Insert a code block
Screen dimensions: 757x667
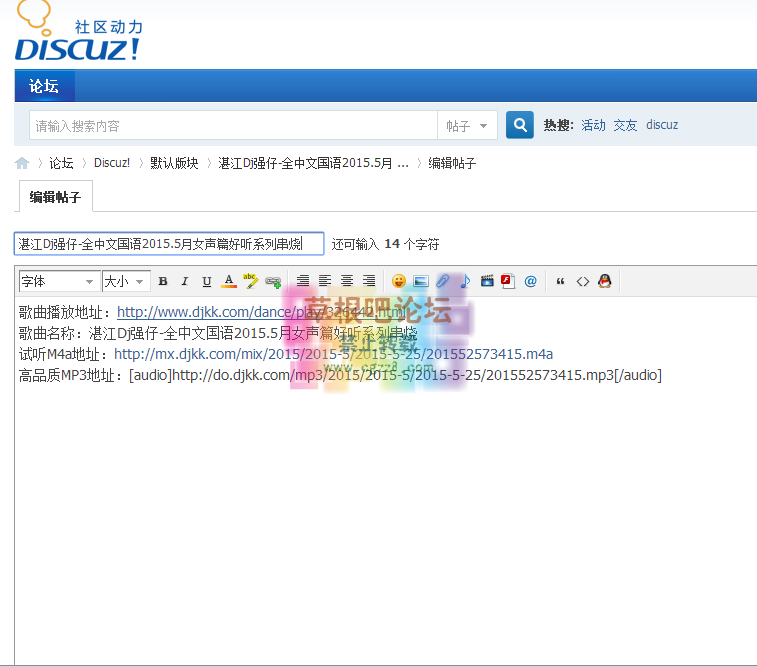click(x=583, y=281)
